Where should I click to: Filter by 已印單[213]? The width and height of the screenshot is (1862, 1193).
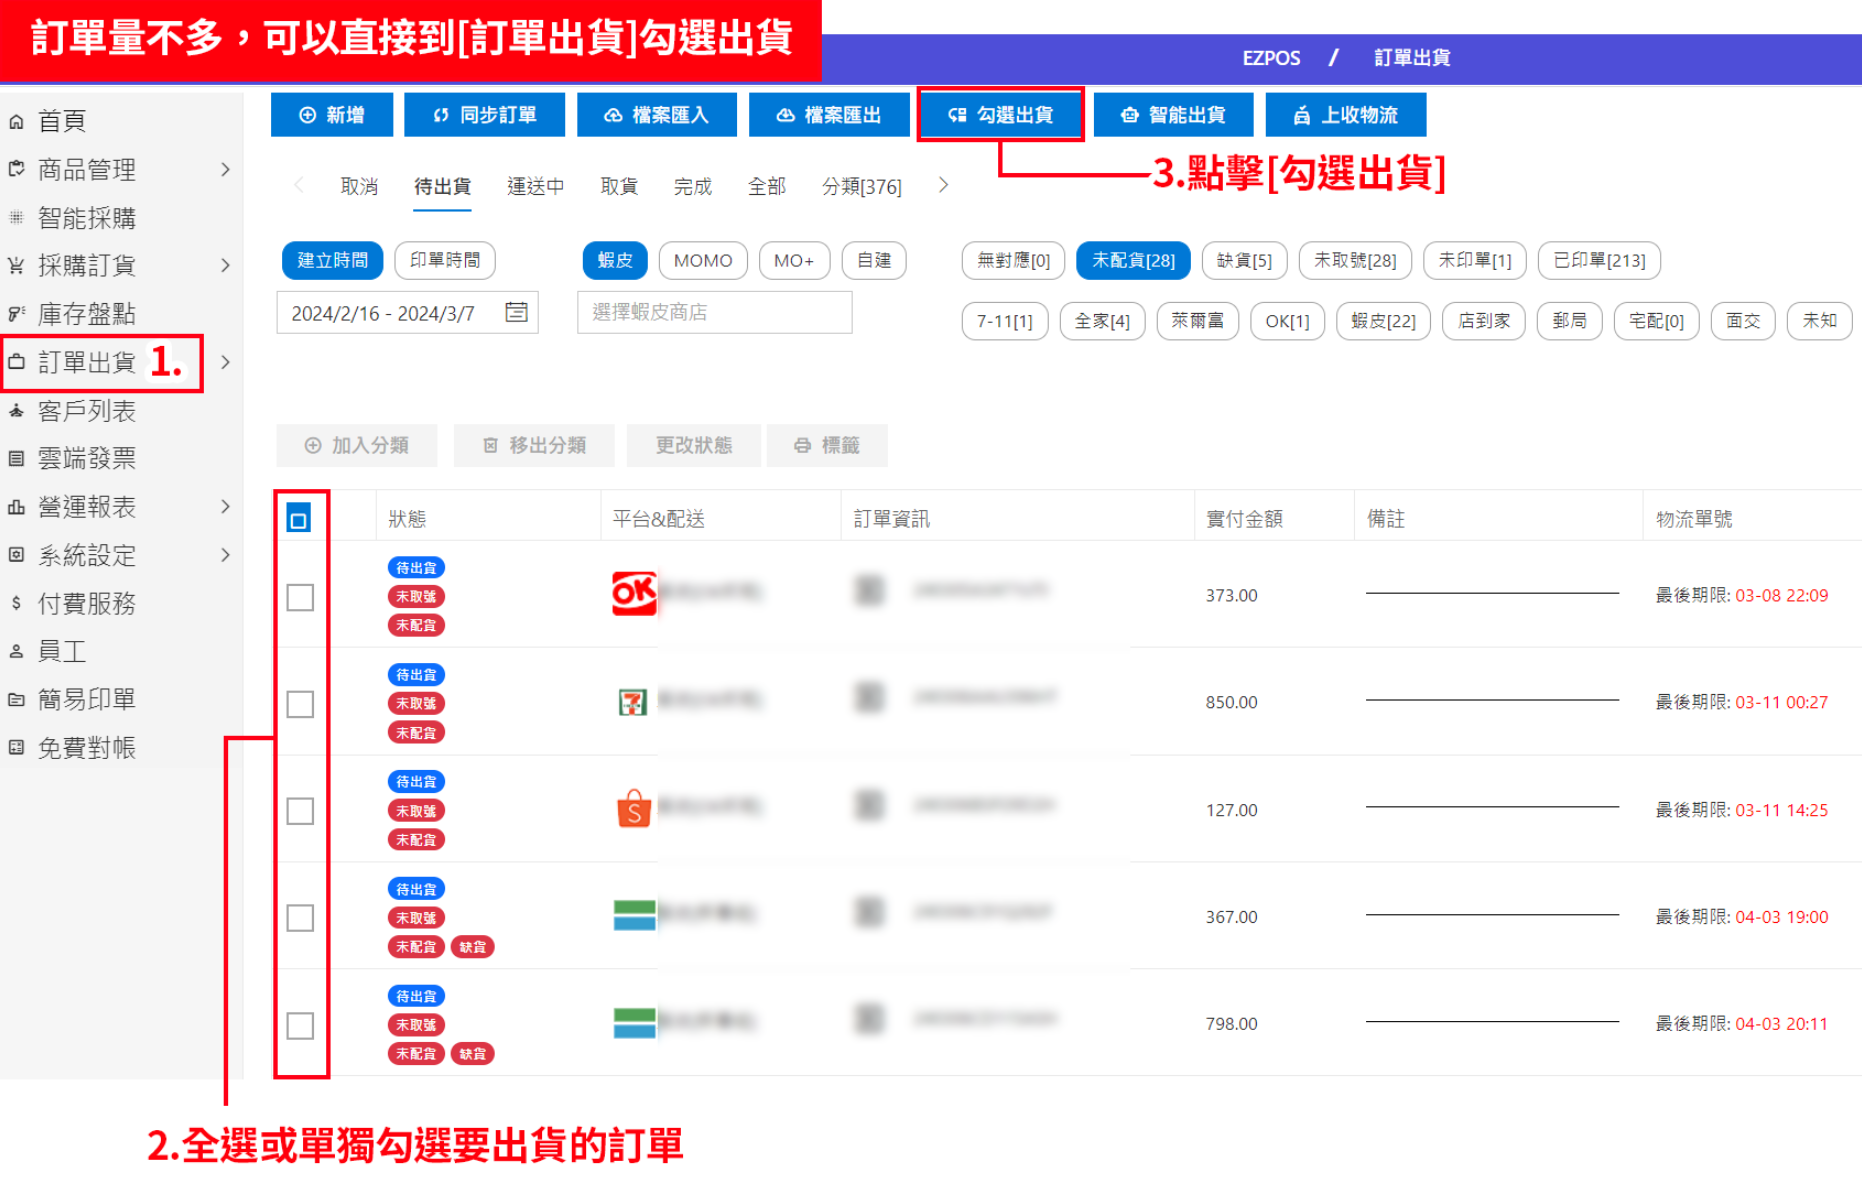tap(1599, 260)
